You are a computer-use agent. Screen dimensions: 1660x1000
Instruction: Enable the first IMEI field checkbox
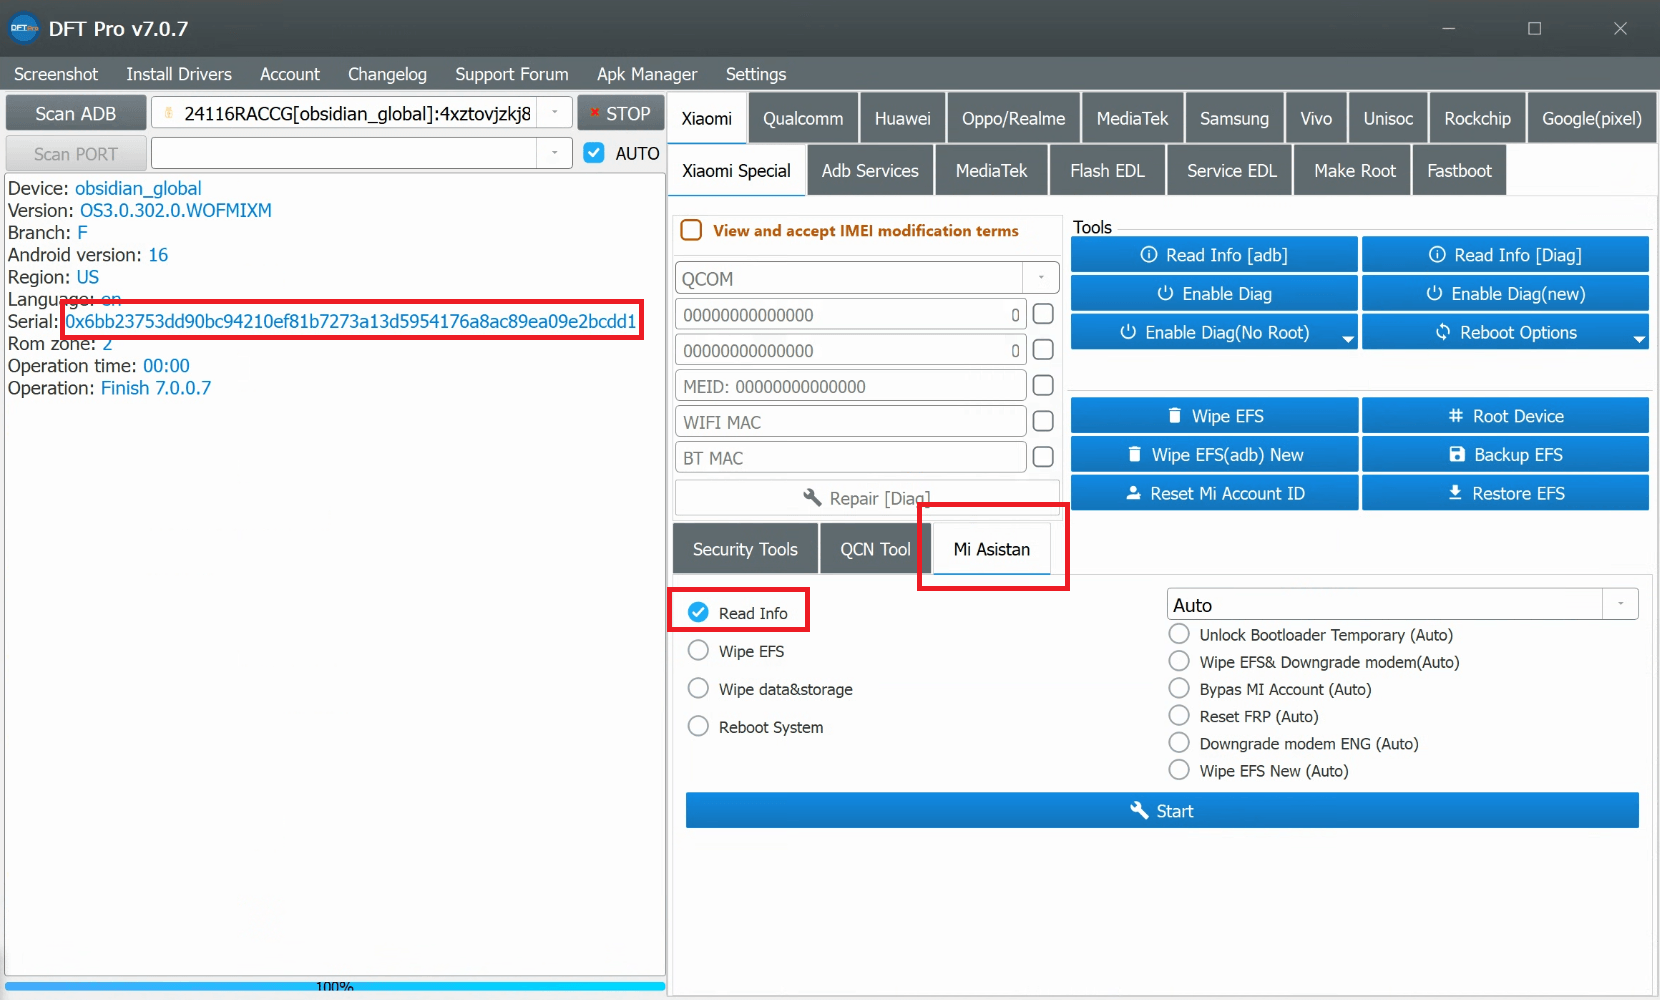tap(1043, 314)
